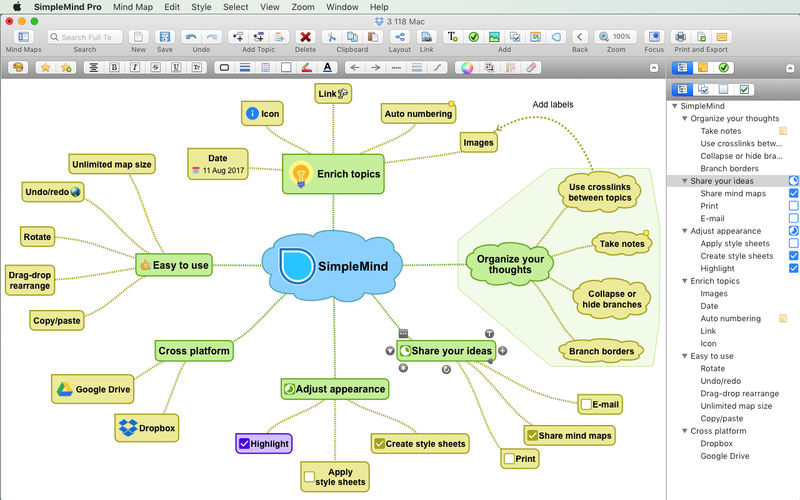Viewport: 800px width, 500px height.
Task: Click the eraser clear style icon
Action: [x=531, y=67]
